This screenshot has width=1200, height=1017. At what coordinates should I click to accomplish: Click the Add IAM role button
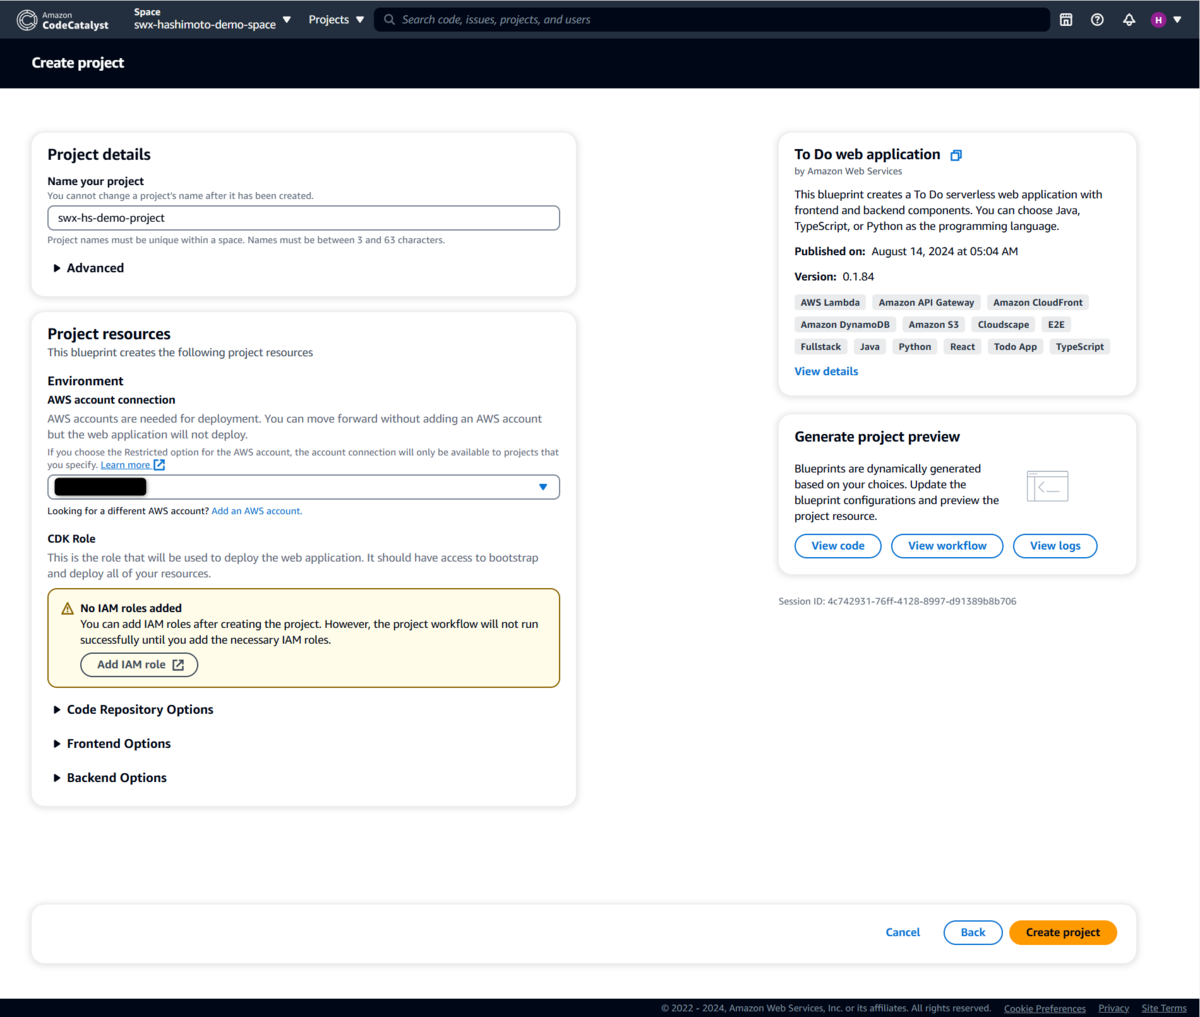(139, 665)
